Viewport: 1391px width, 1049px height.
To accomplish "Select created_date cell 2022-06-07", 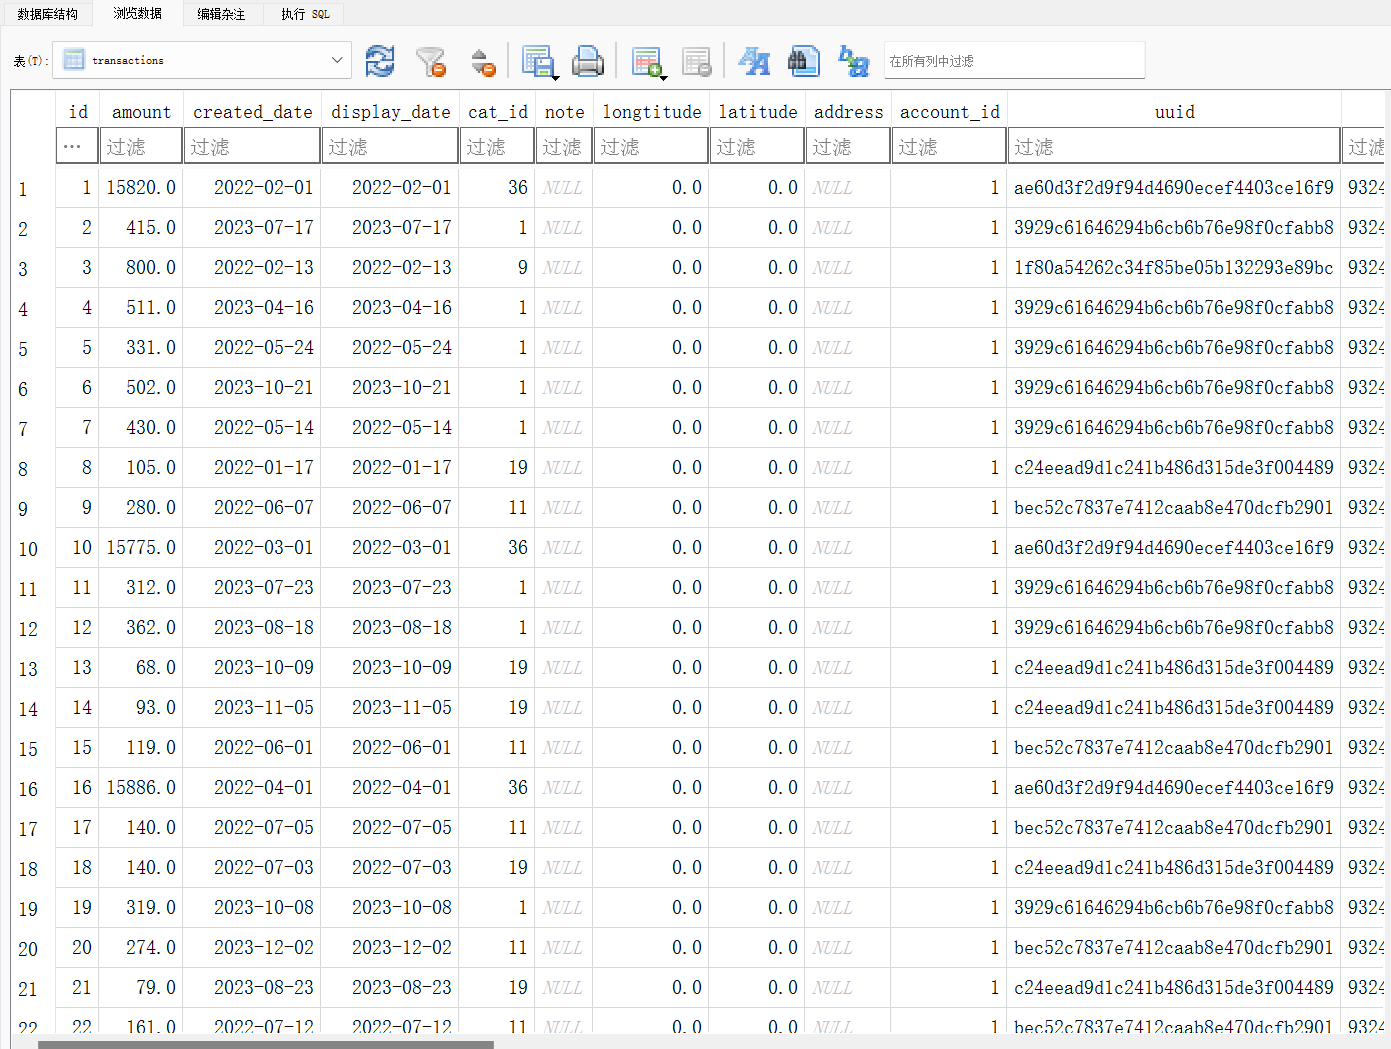I will [x=253, y=507].
